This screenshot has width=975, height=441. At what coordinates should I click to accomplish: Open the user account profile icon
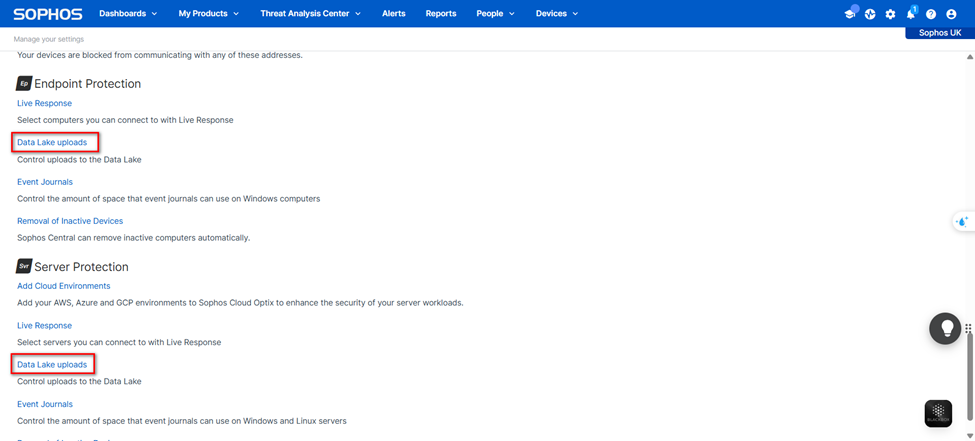click(951, 14)
